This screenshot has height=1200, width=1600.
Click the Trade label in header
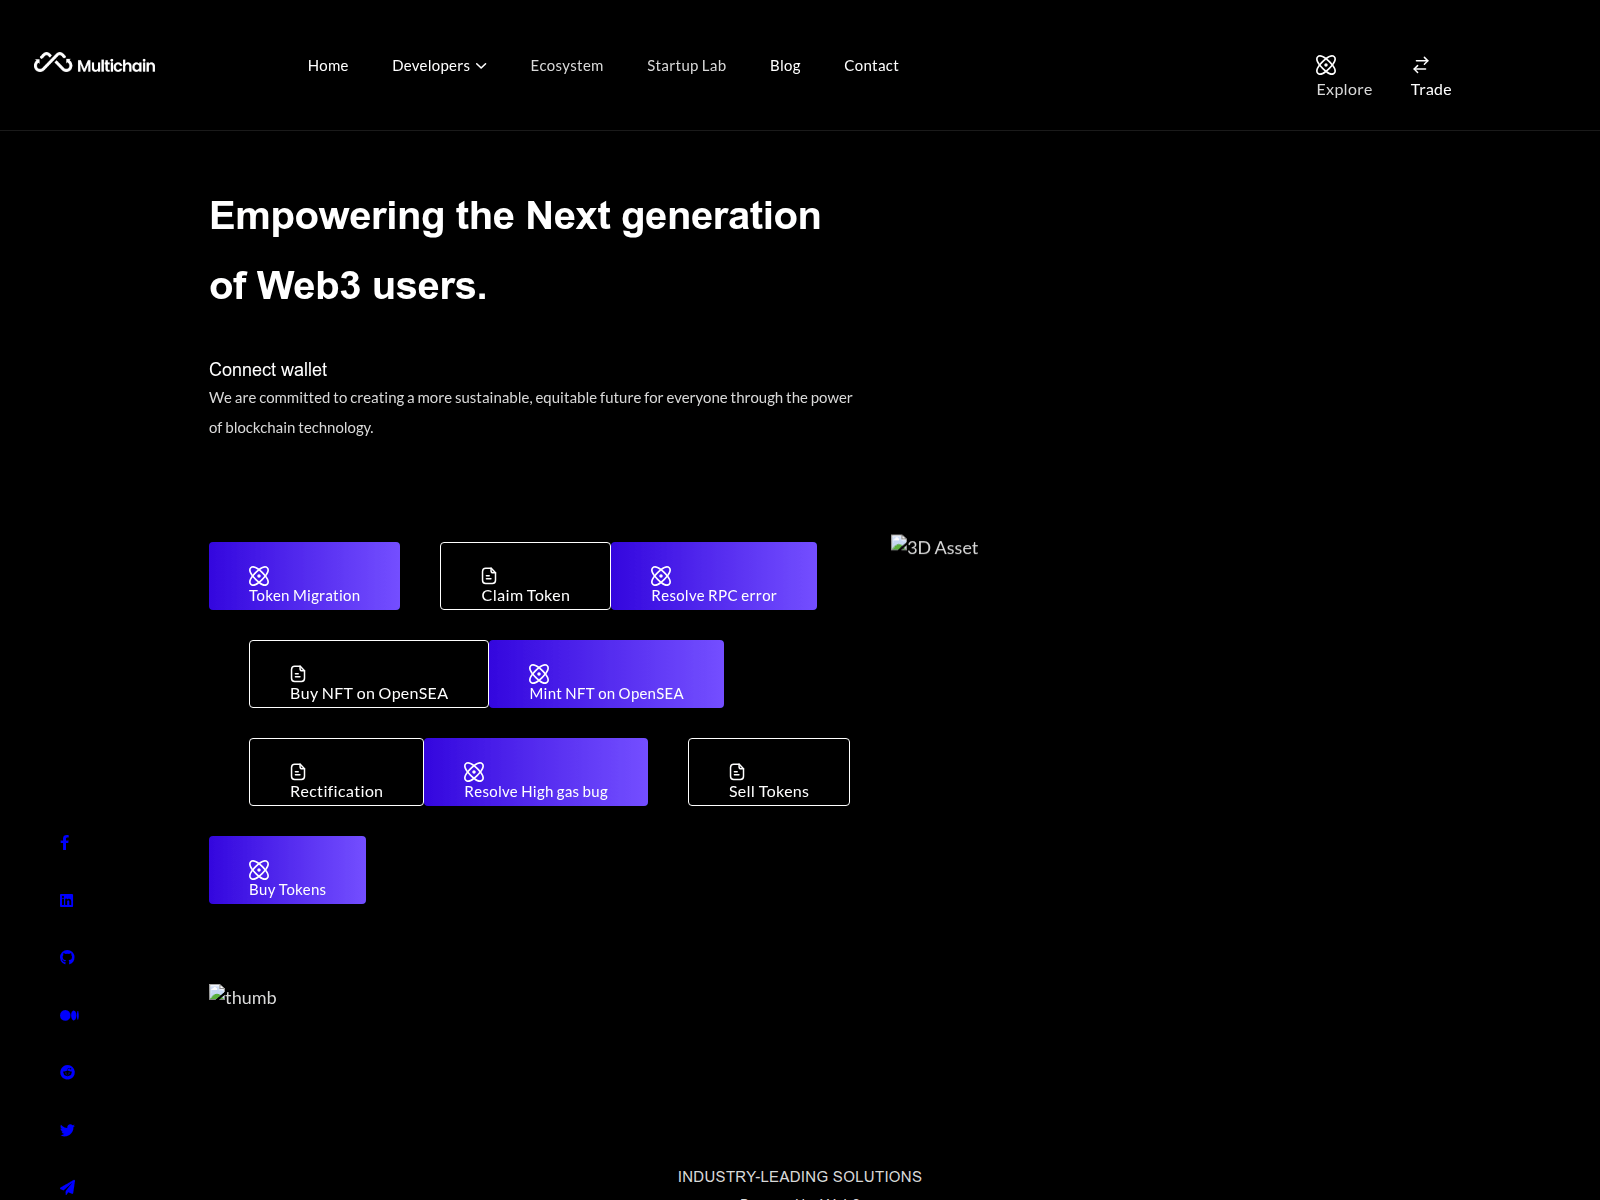(1431, 89)
